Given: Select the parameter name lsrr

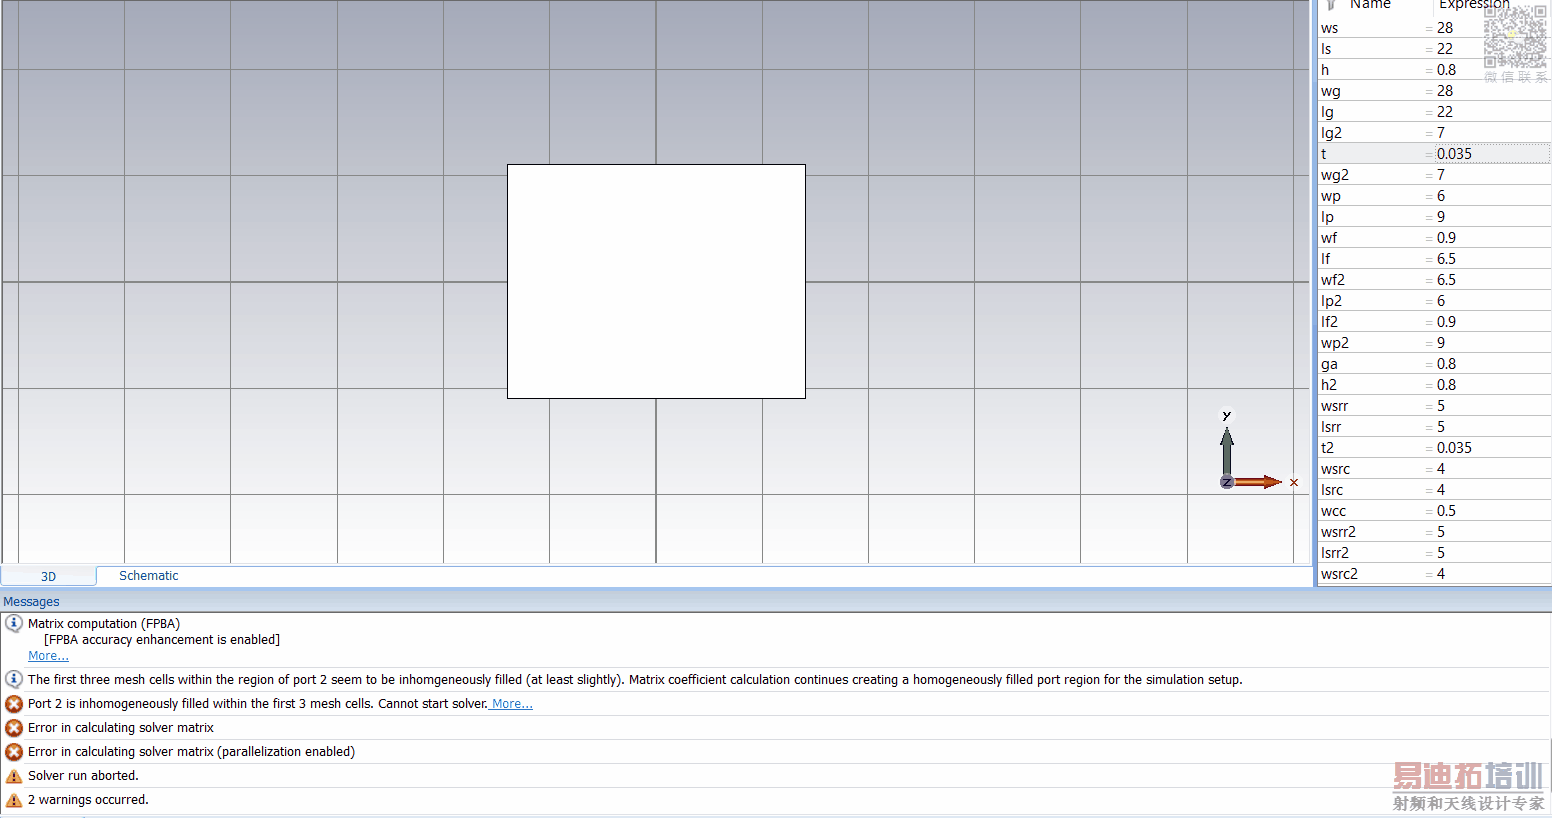Looking at the screenshot, I should (1330, 427).
